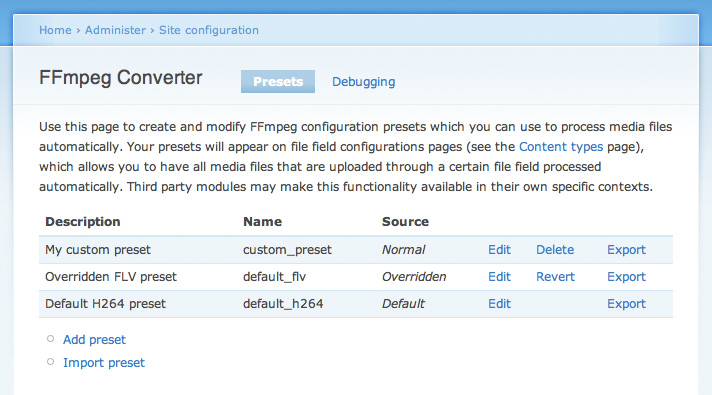Click the FFmpeg Converter page title
The image size is (712, 395).
tap(120, 78)
